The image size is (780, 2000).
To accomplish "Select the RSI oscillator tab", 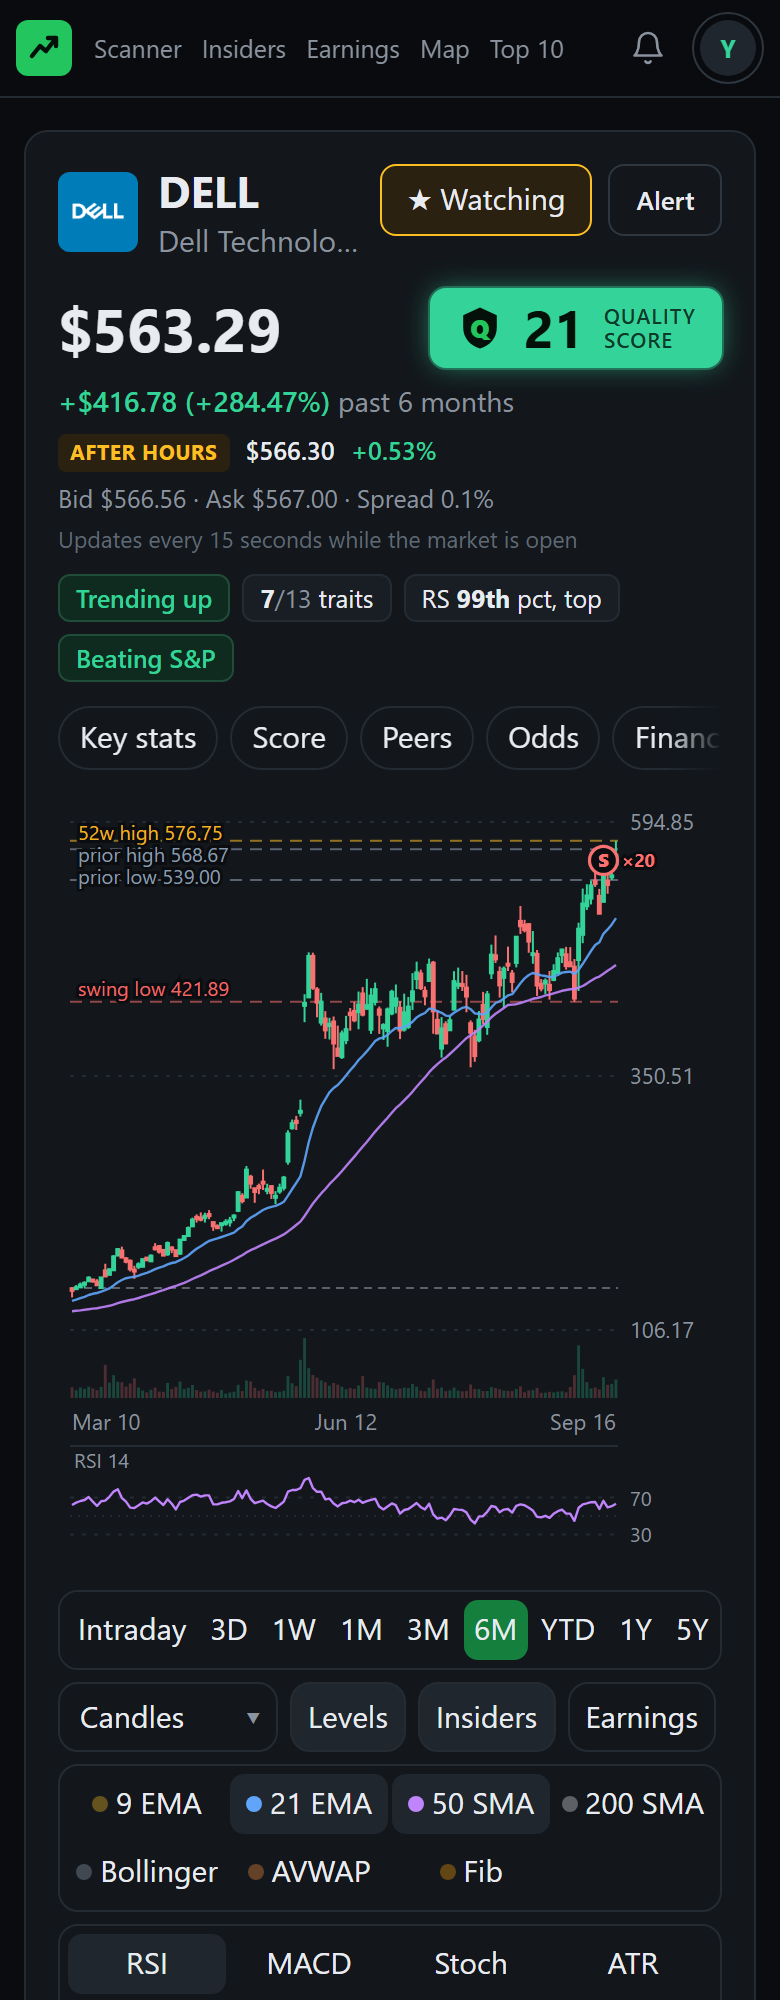I will point(147,1964).
